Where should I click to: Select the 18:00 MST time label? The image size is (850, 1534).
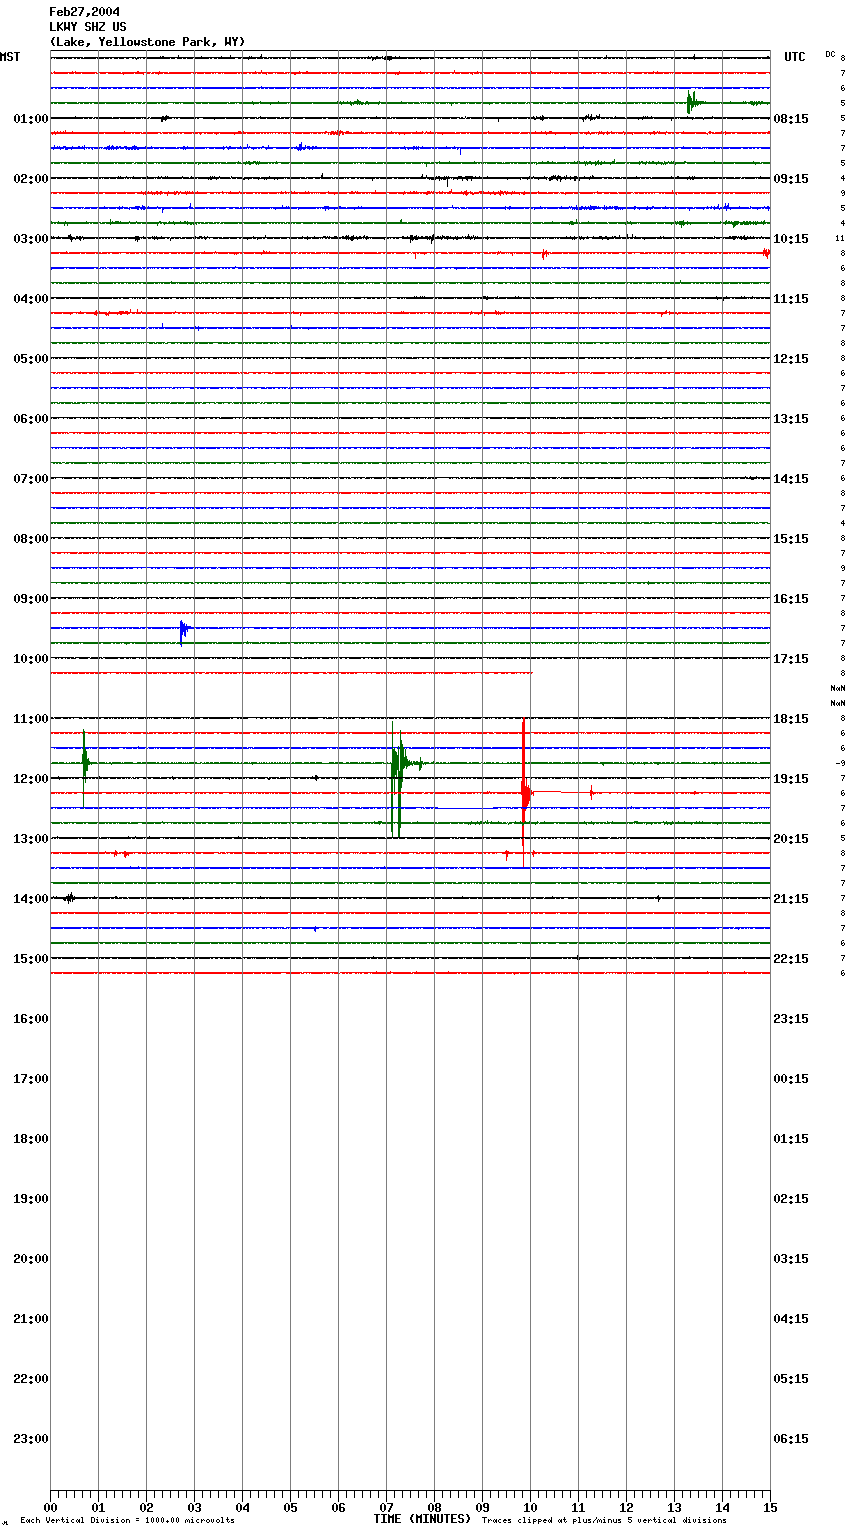(31, 1139)
